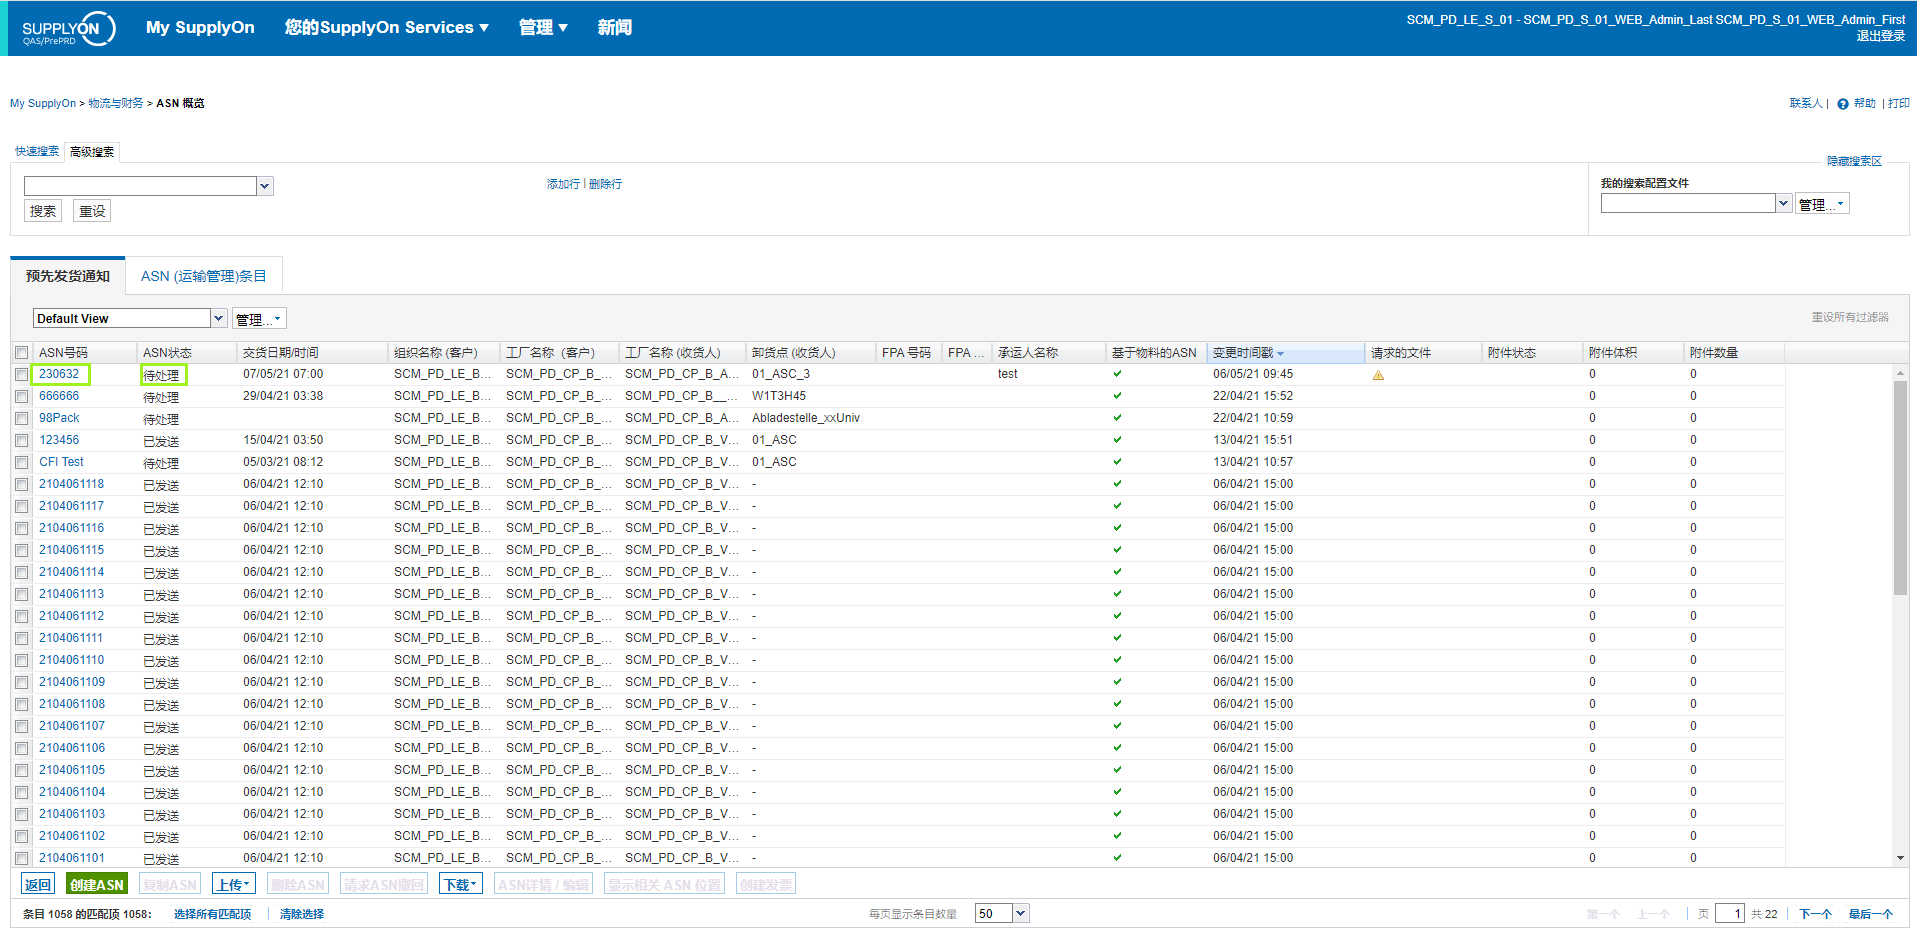The height and width of the screenshot is (933, 1917).
Task: Open 我的搜索配置文件 dropdown
Action: [1783, 204]
